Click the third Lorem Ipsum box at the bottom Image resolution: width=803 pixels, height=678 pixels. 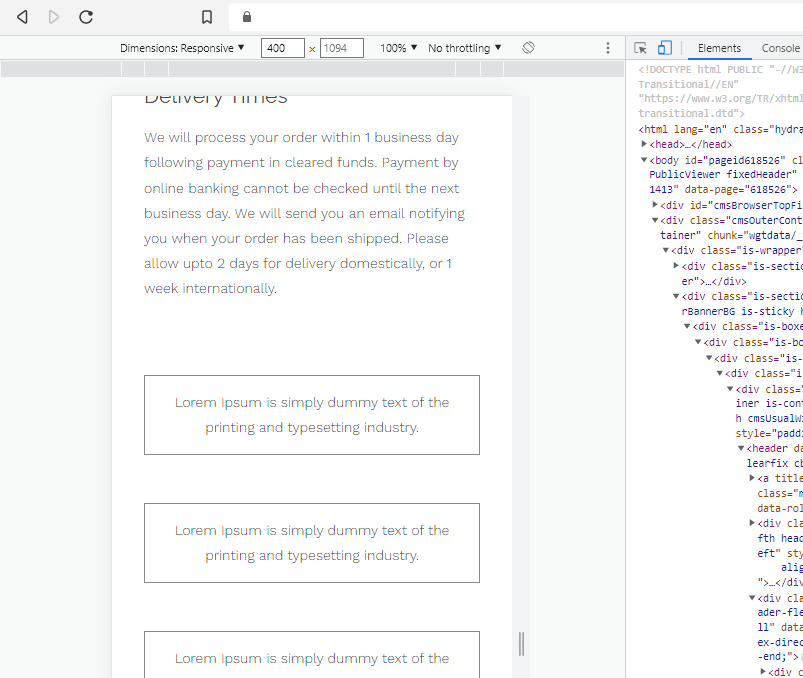point(312,654)
